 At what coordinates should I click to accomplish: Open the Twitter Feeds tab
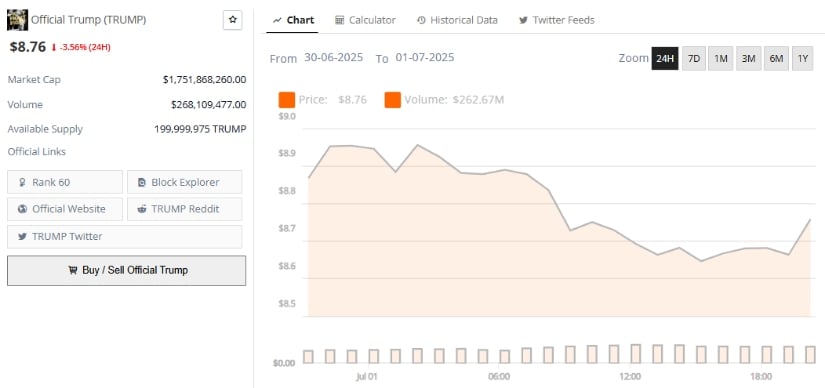[x=557, y=20]
